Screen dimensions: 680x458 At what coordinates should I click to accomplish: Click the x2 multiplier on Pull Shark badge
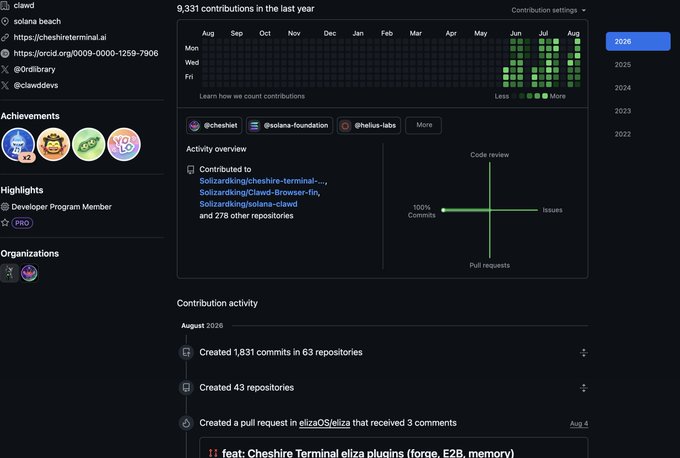(27, 157)
